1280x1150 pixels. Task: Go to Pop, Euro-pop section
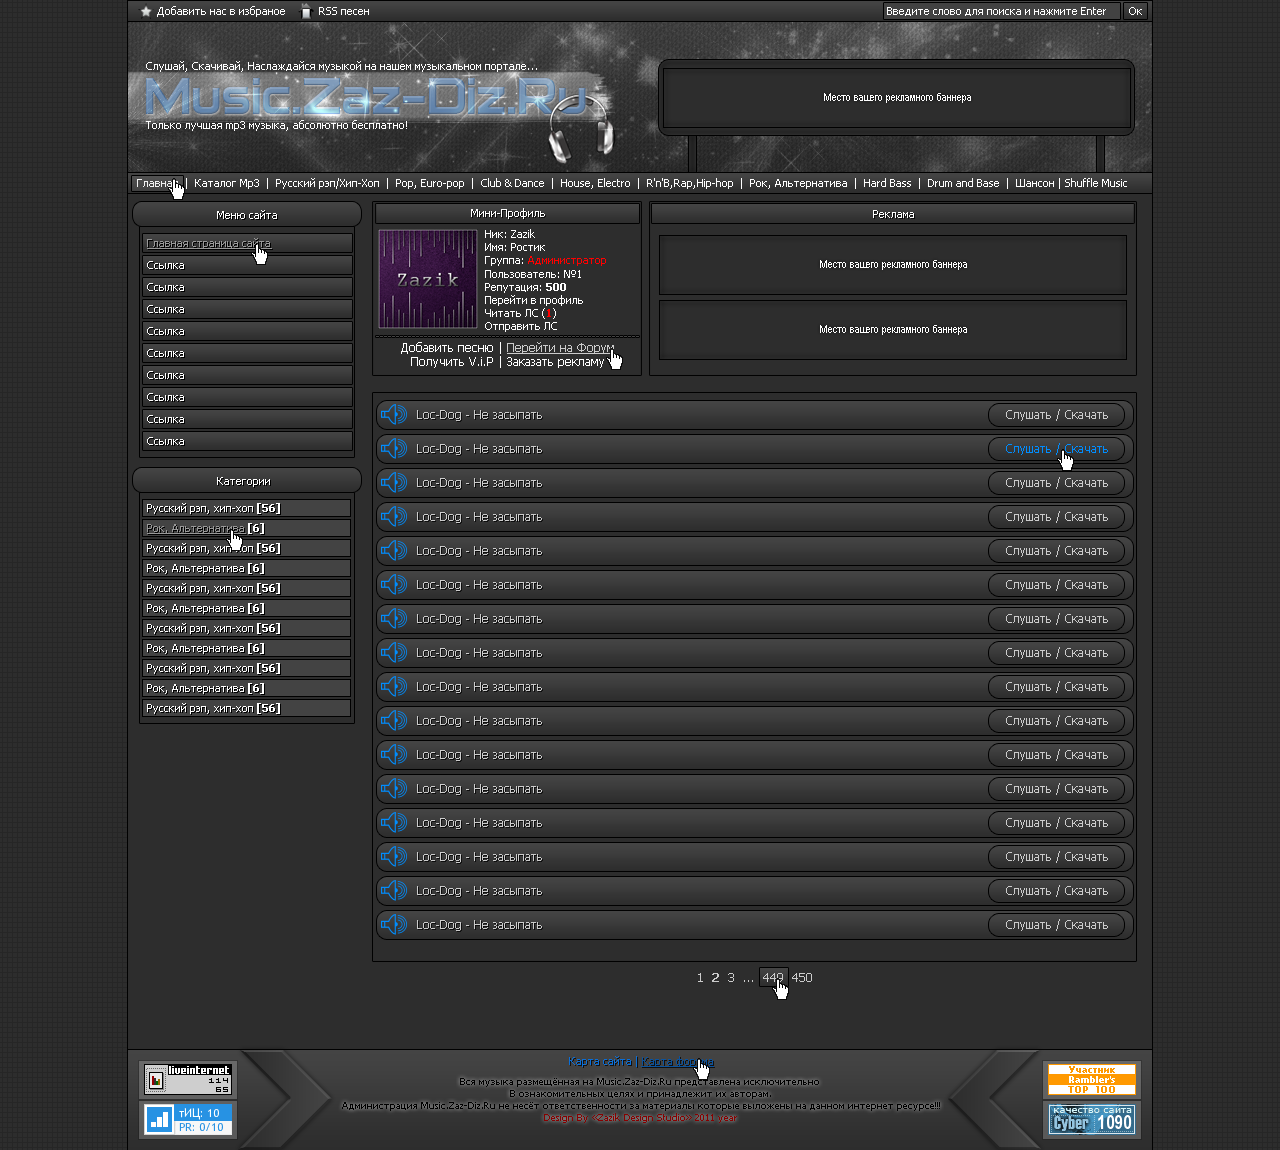[430, 183]
